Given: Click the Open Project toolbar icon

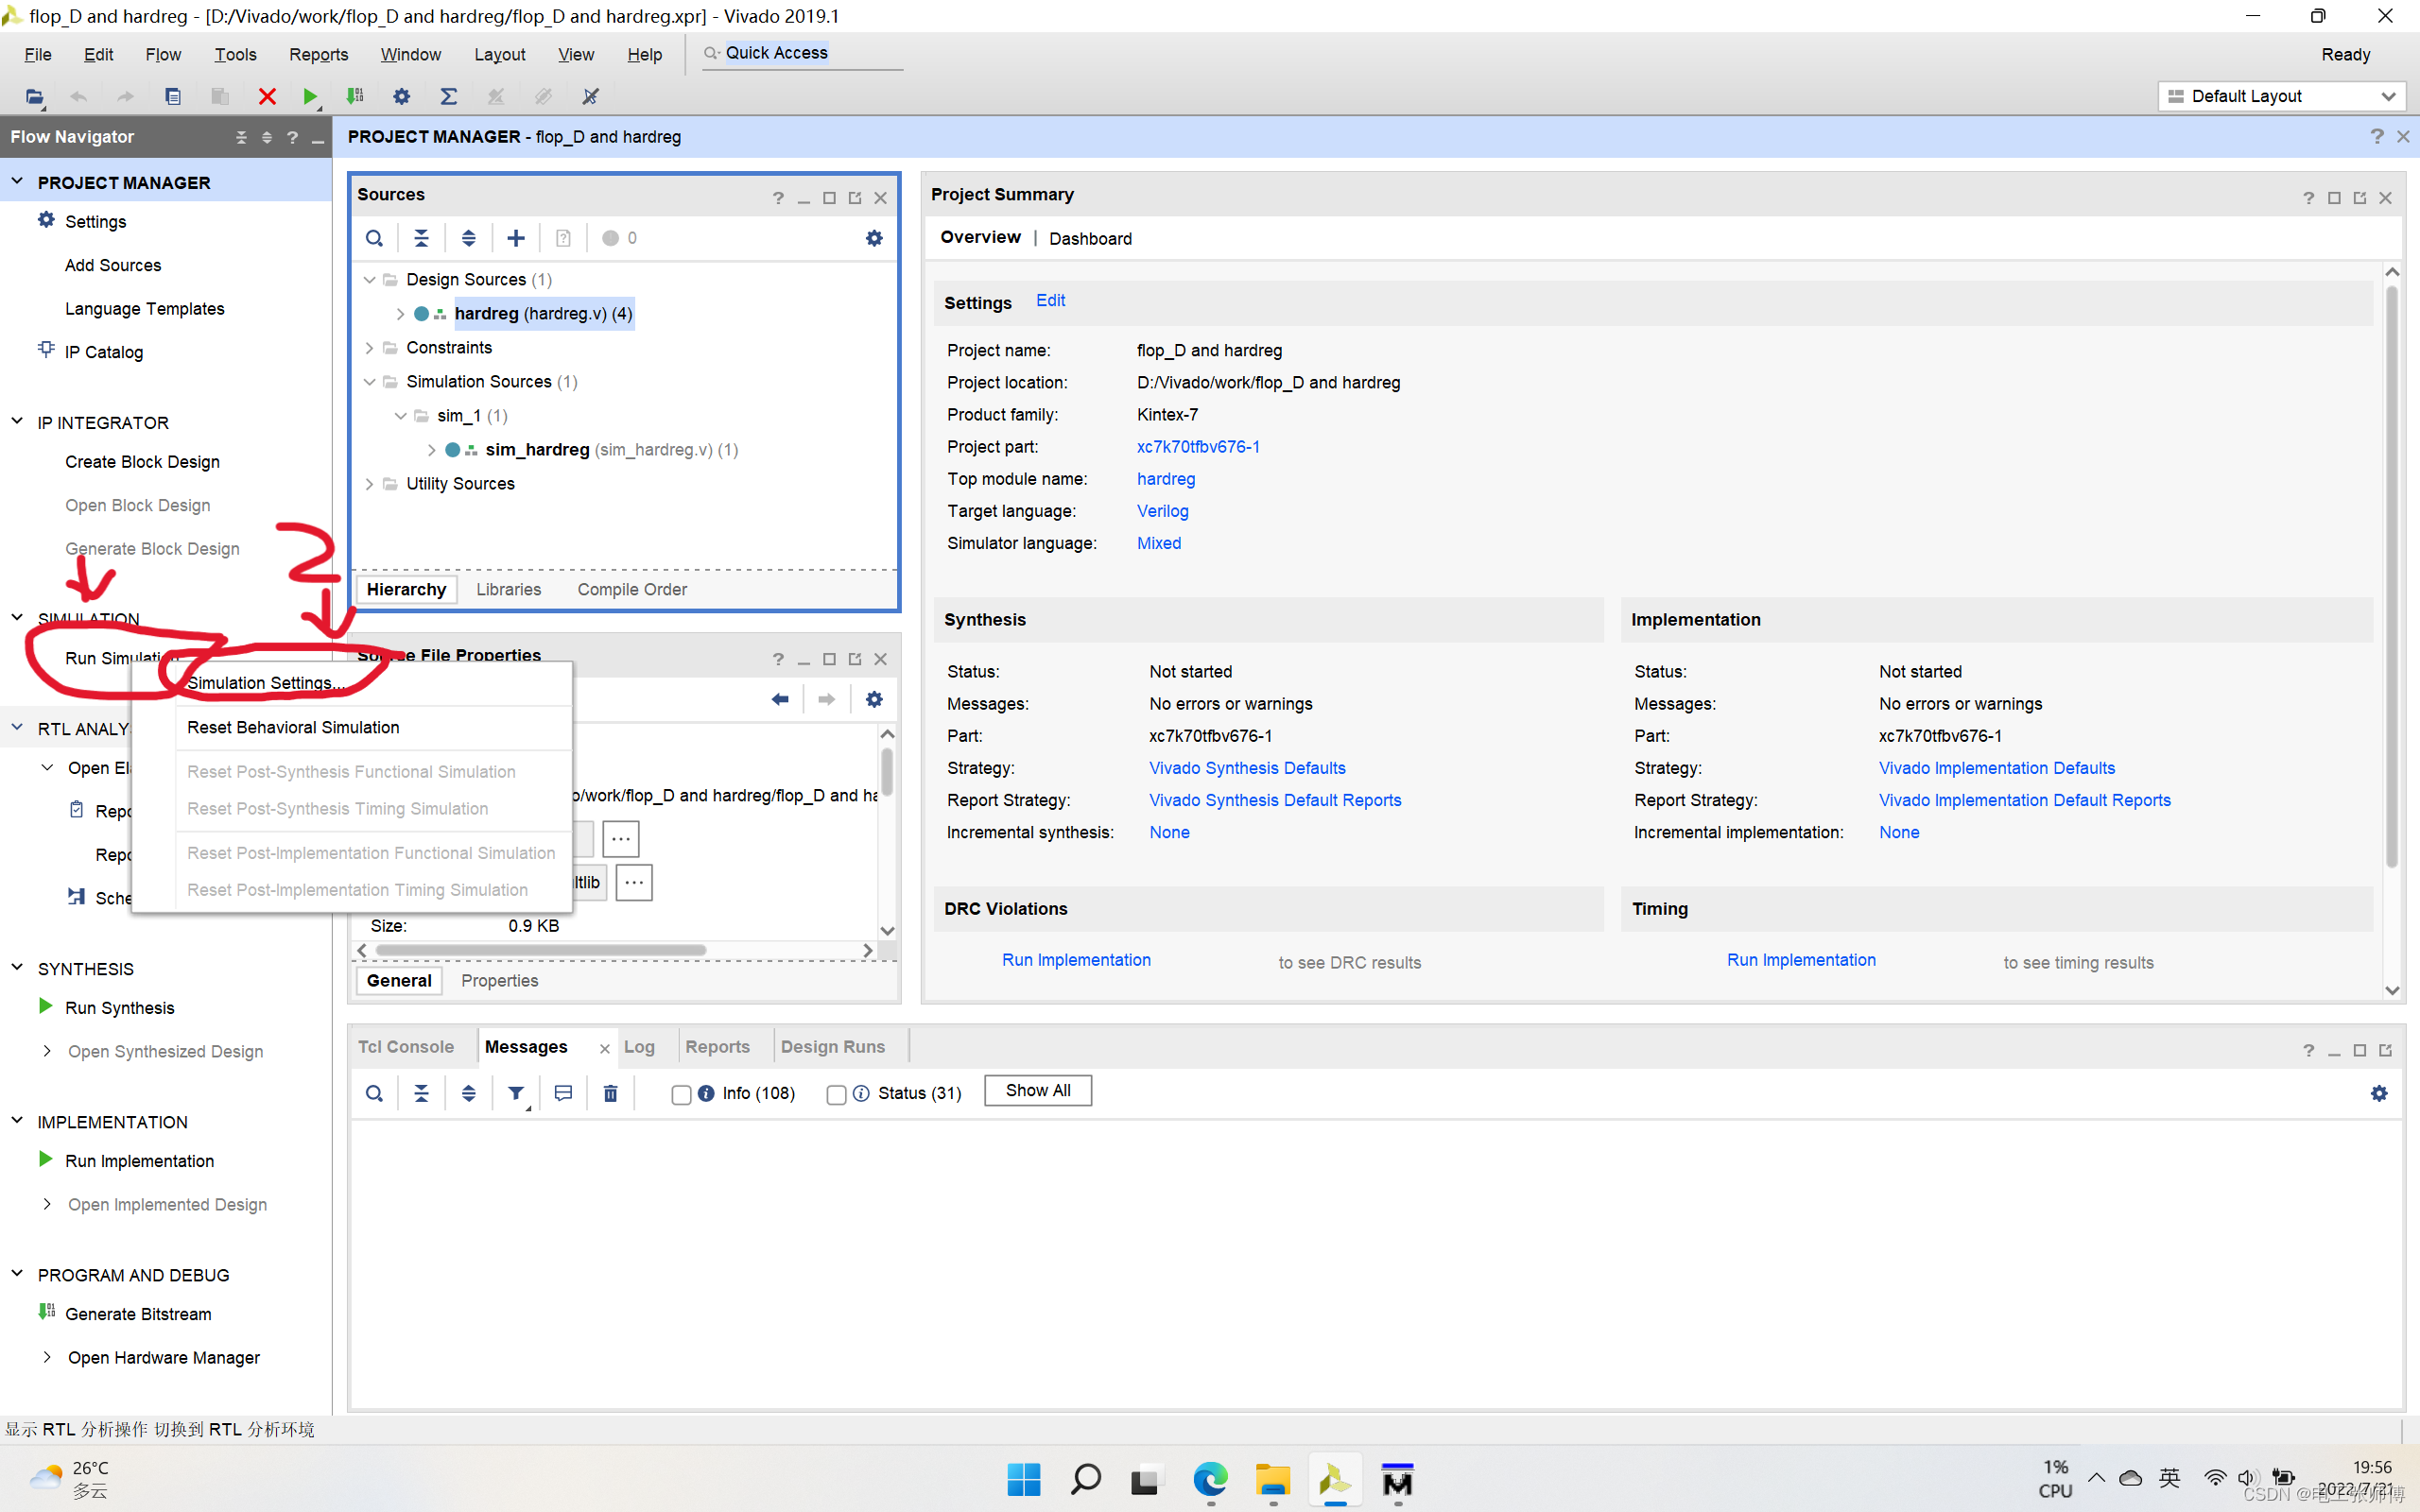Looking at the screenshot, I should click(x=34, y=96).
